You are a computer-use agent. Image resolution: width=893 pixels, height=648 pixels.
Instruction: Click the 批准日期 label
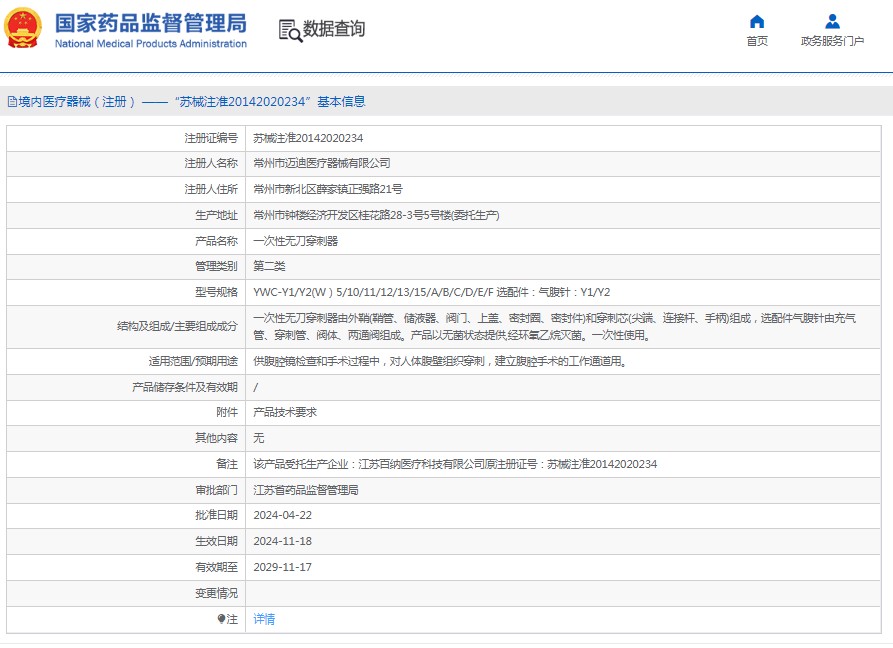coord(216,515)
